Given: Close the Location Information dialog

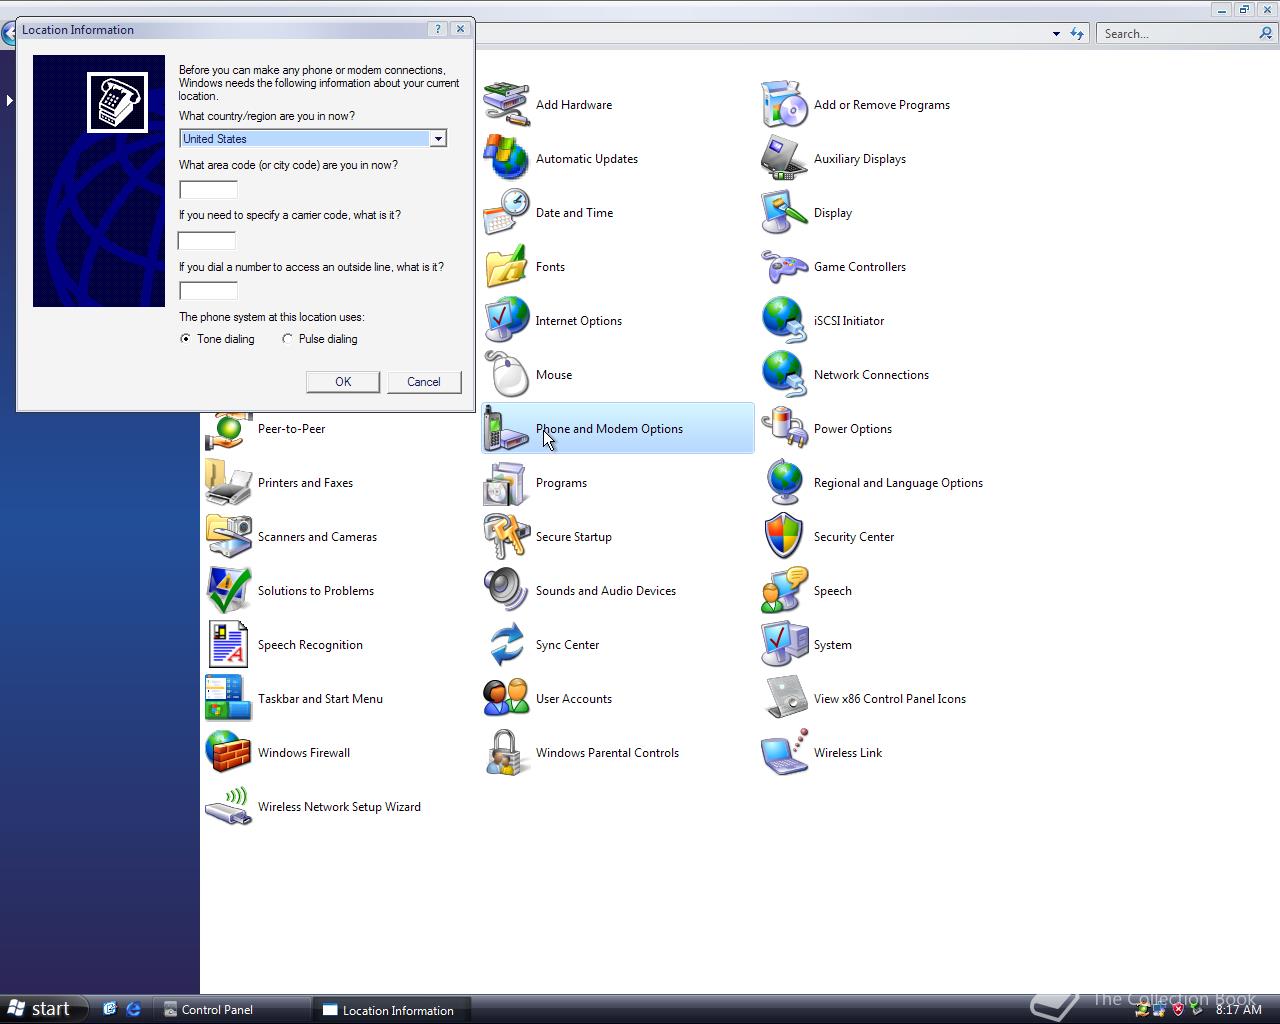Looking at the screenshot, I should click(460, 29).
